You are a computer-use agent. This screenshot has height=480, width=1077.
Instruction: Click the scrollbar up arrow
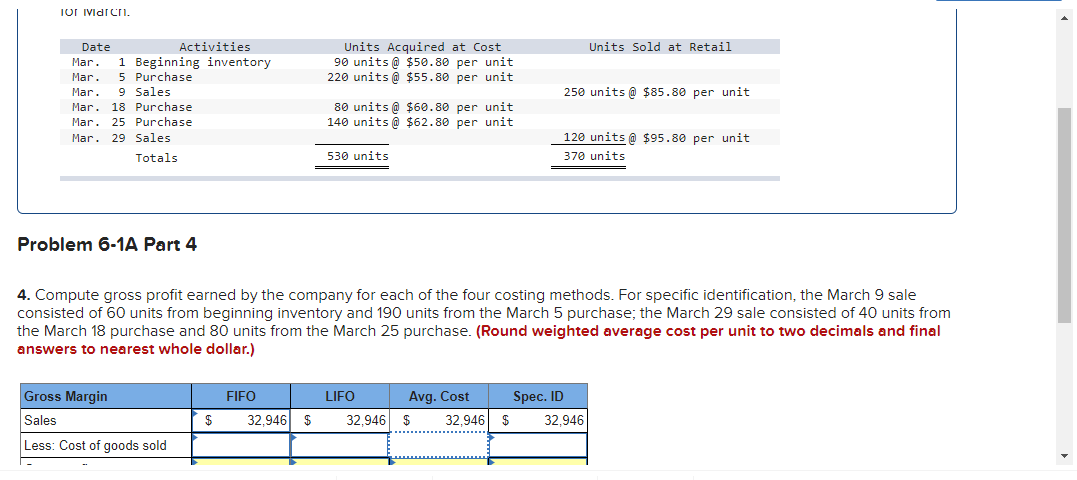coord(1065,17)
